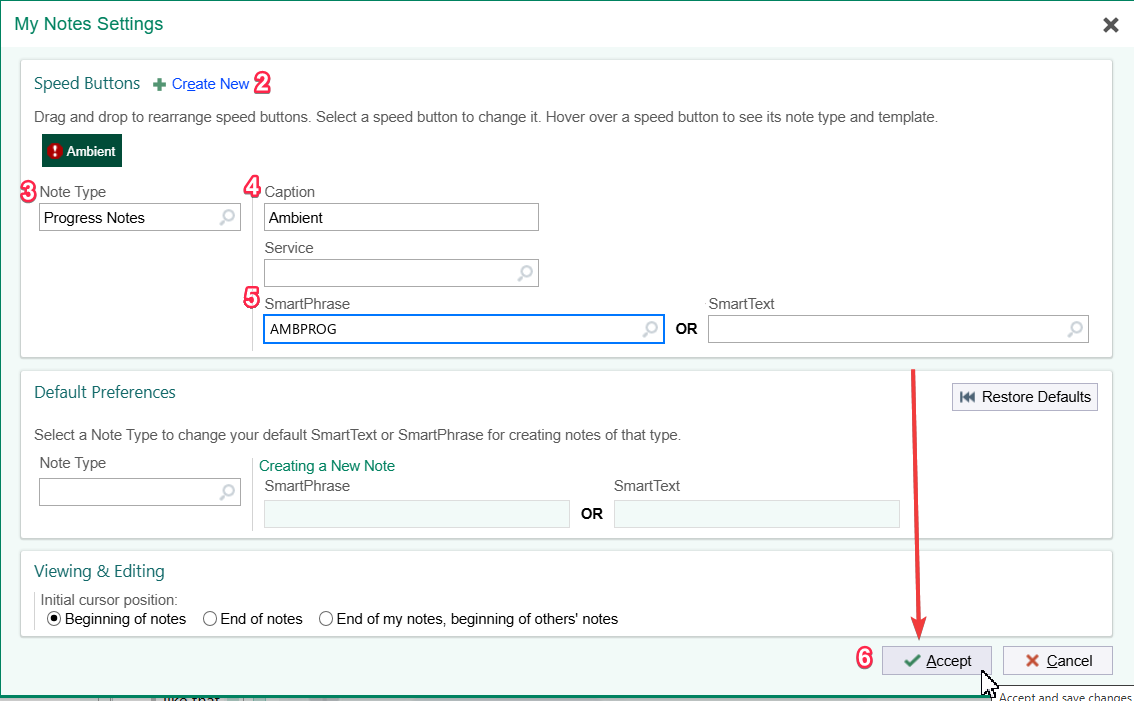
Task: Click the Default Preferences section heading
Action: (105, 392)
